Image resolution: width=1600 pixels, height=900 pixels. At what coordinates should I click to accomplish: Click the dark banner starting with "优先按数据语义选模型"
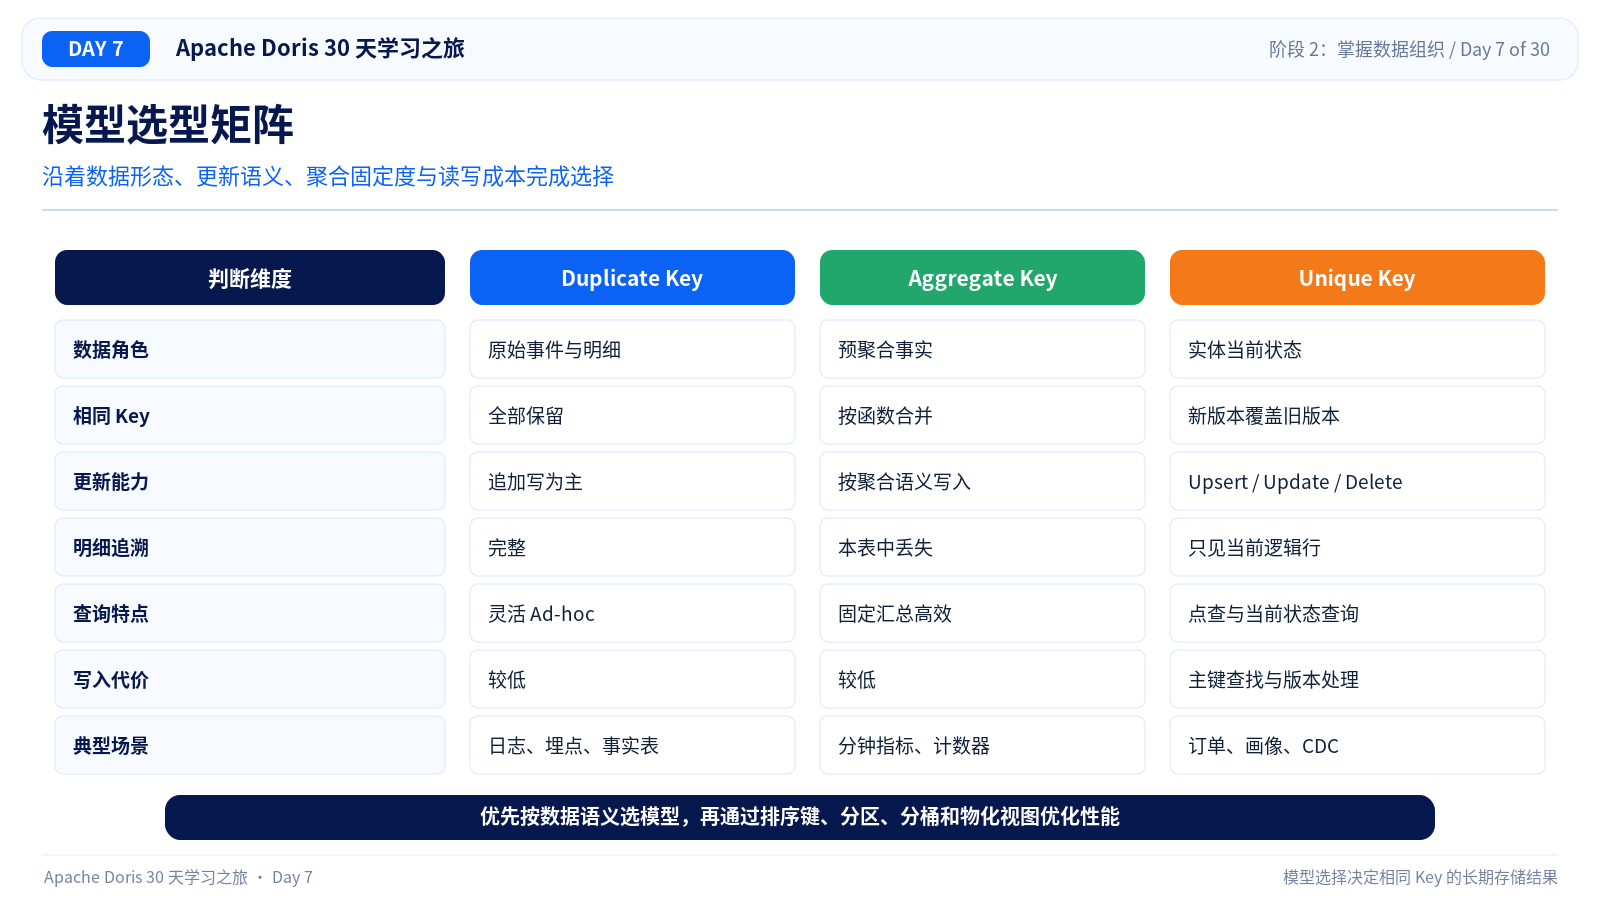click(x=800, y=817)
